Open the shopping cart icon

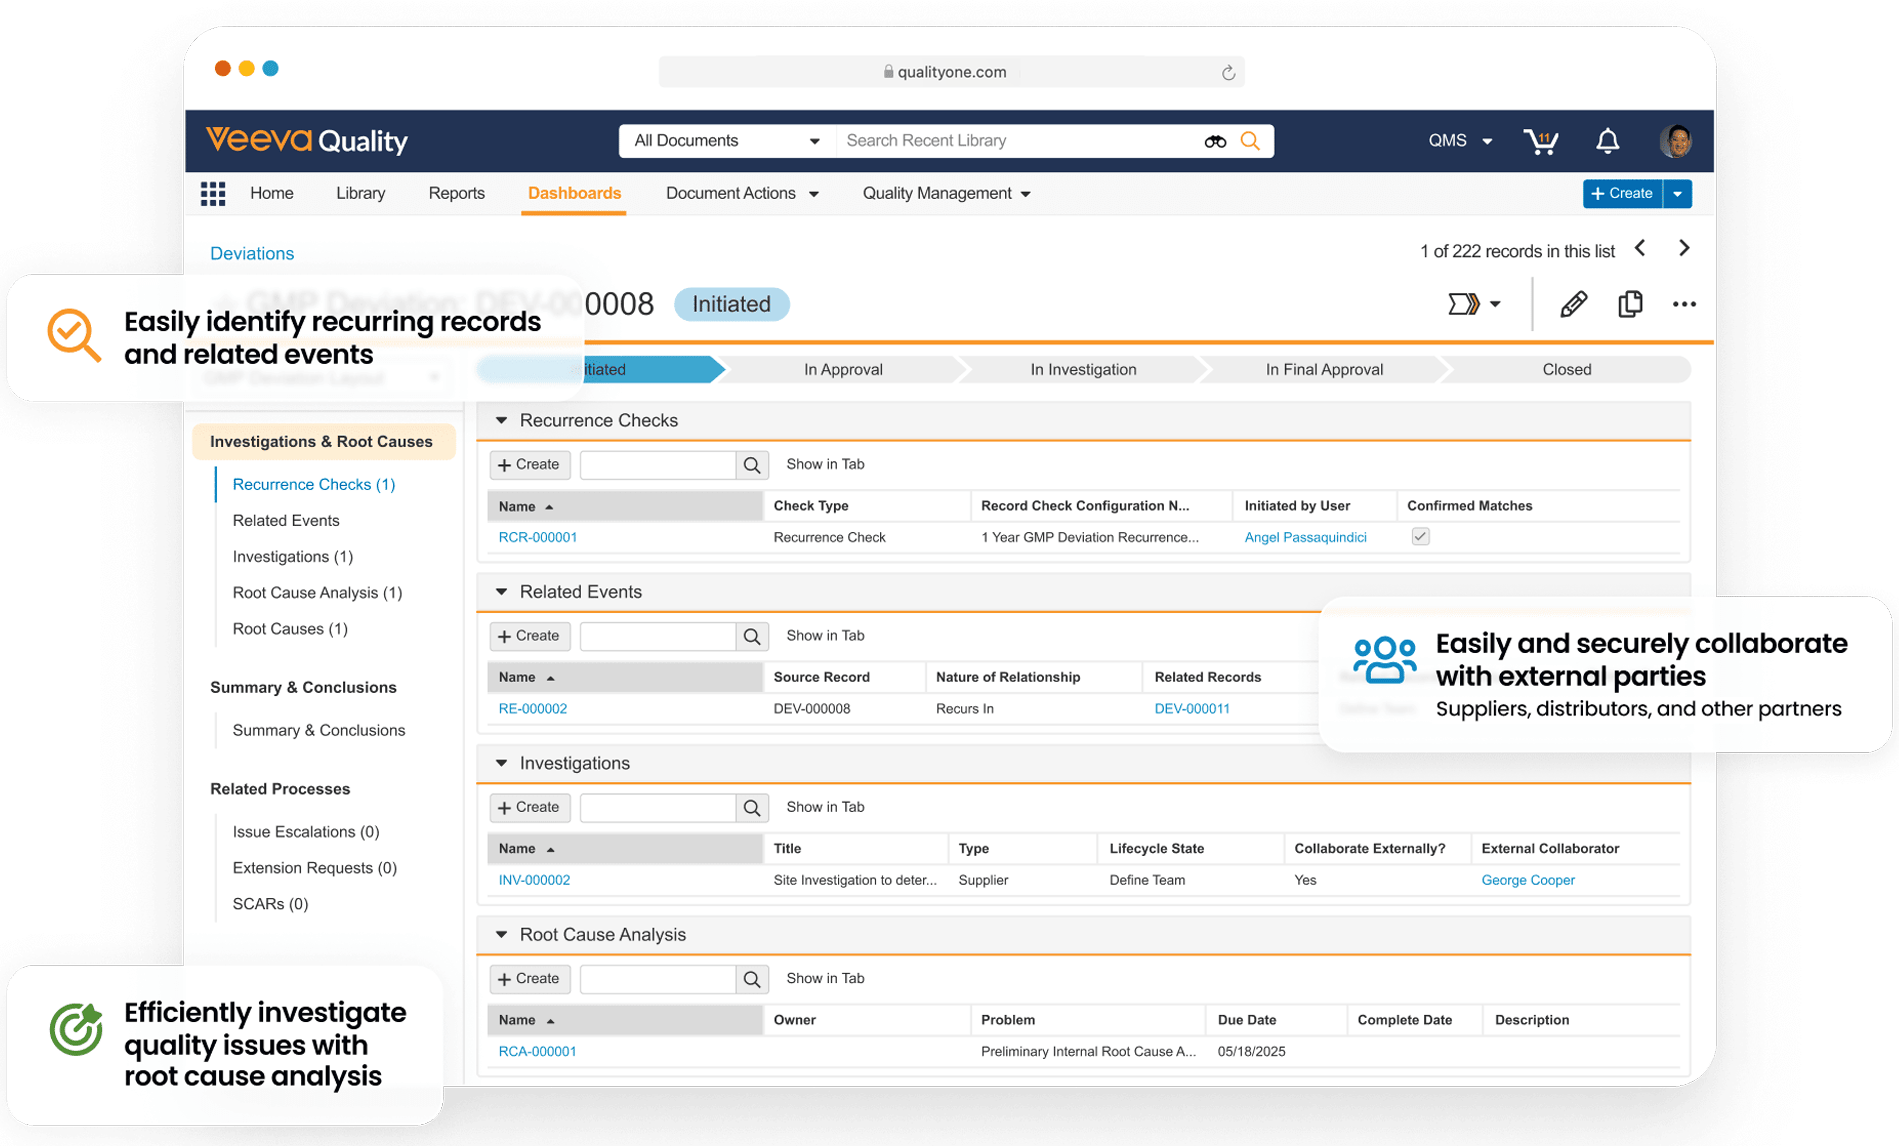pyautogui.click(x=1541, y=141)
